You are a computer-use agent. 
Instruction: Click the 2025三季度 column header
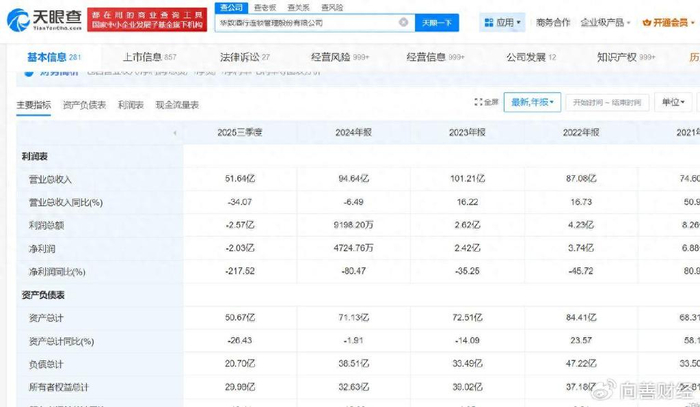click(240, 133)
